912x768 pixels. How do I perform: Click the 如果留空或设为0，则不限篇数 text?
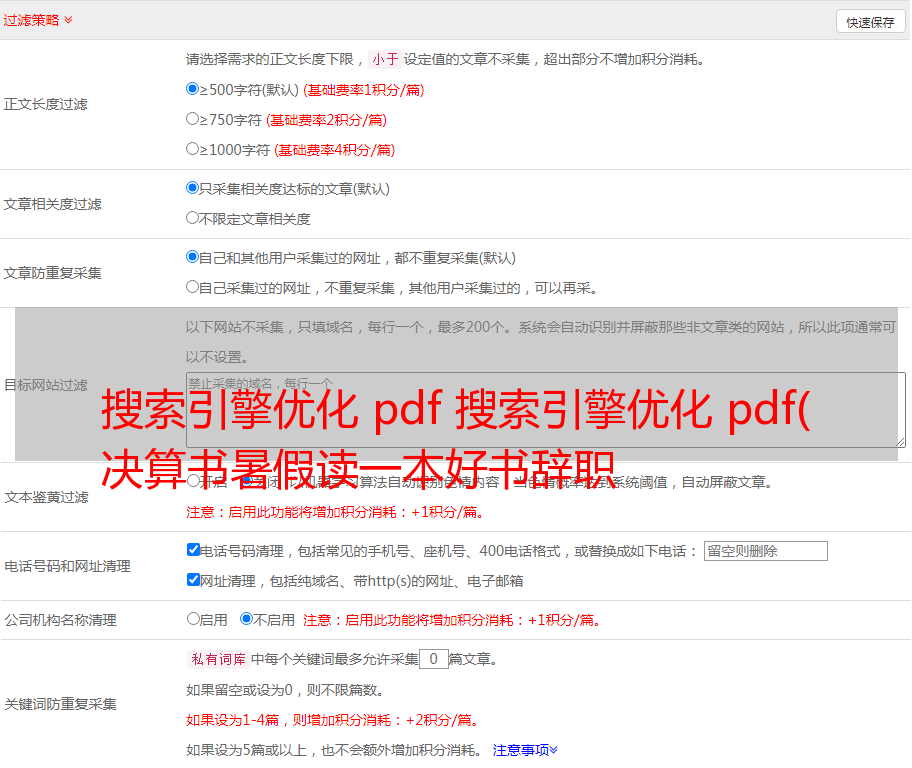click(285, 690)
